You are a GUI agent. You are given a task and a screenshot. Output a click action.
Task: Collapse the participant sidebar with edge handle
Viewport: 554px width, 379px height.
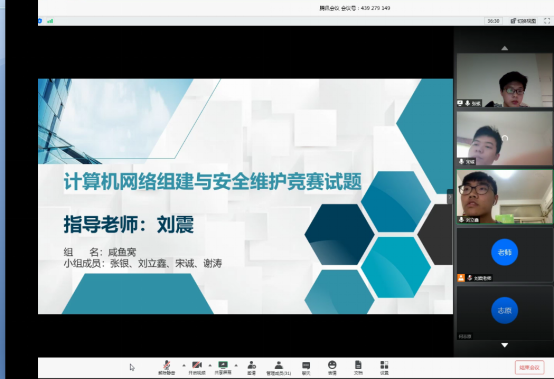click(x=450, y=197)
